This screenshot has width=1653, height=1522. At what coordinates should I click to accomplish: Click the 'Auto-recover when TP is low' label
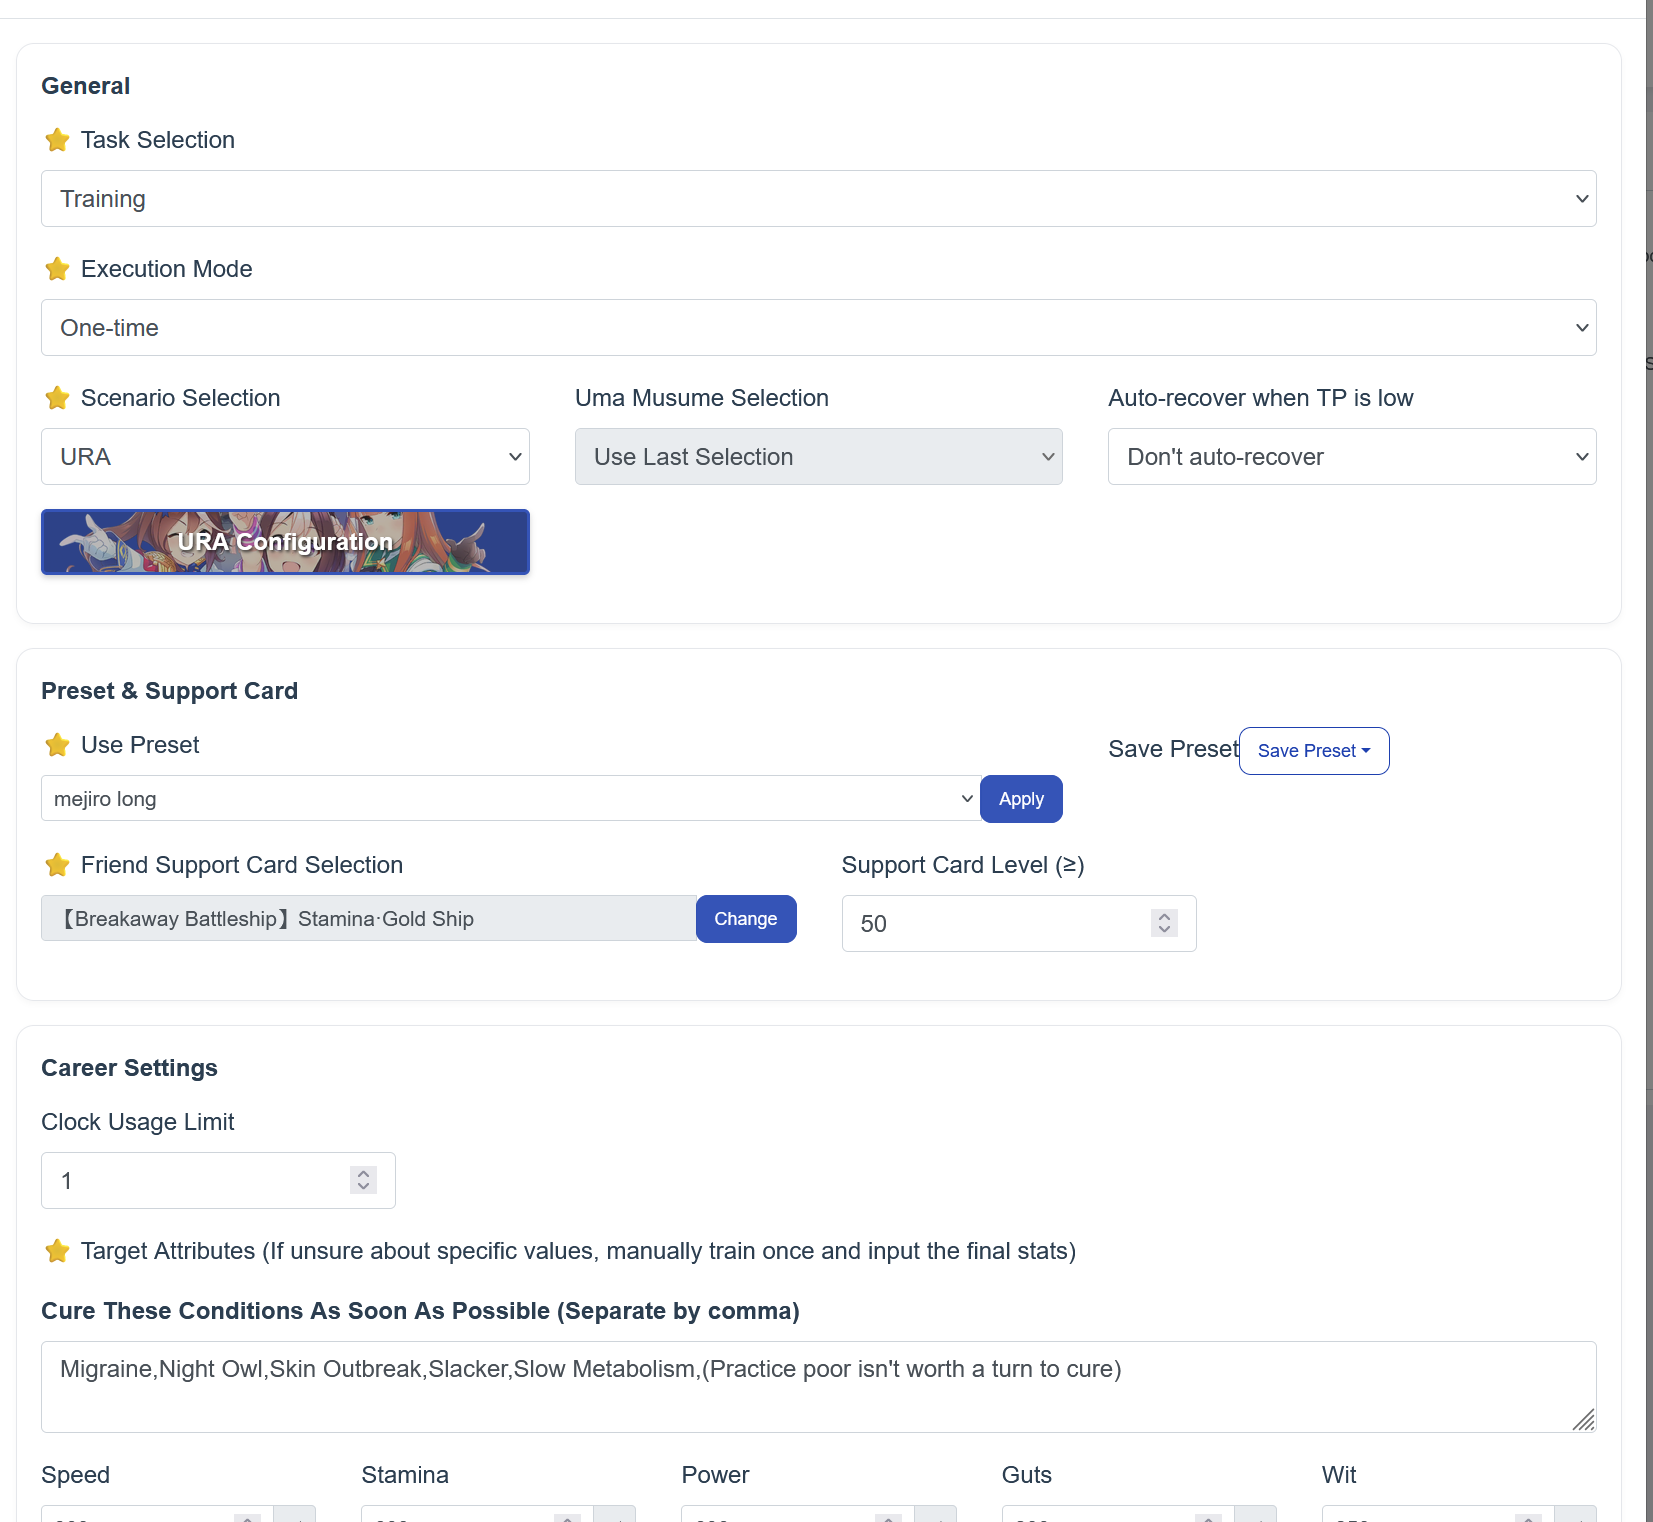pos(1261,398)
